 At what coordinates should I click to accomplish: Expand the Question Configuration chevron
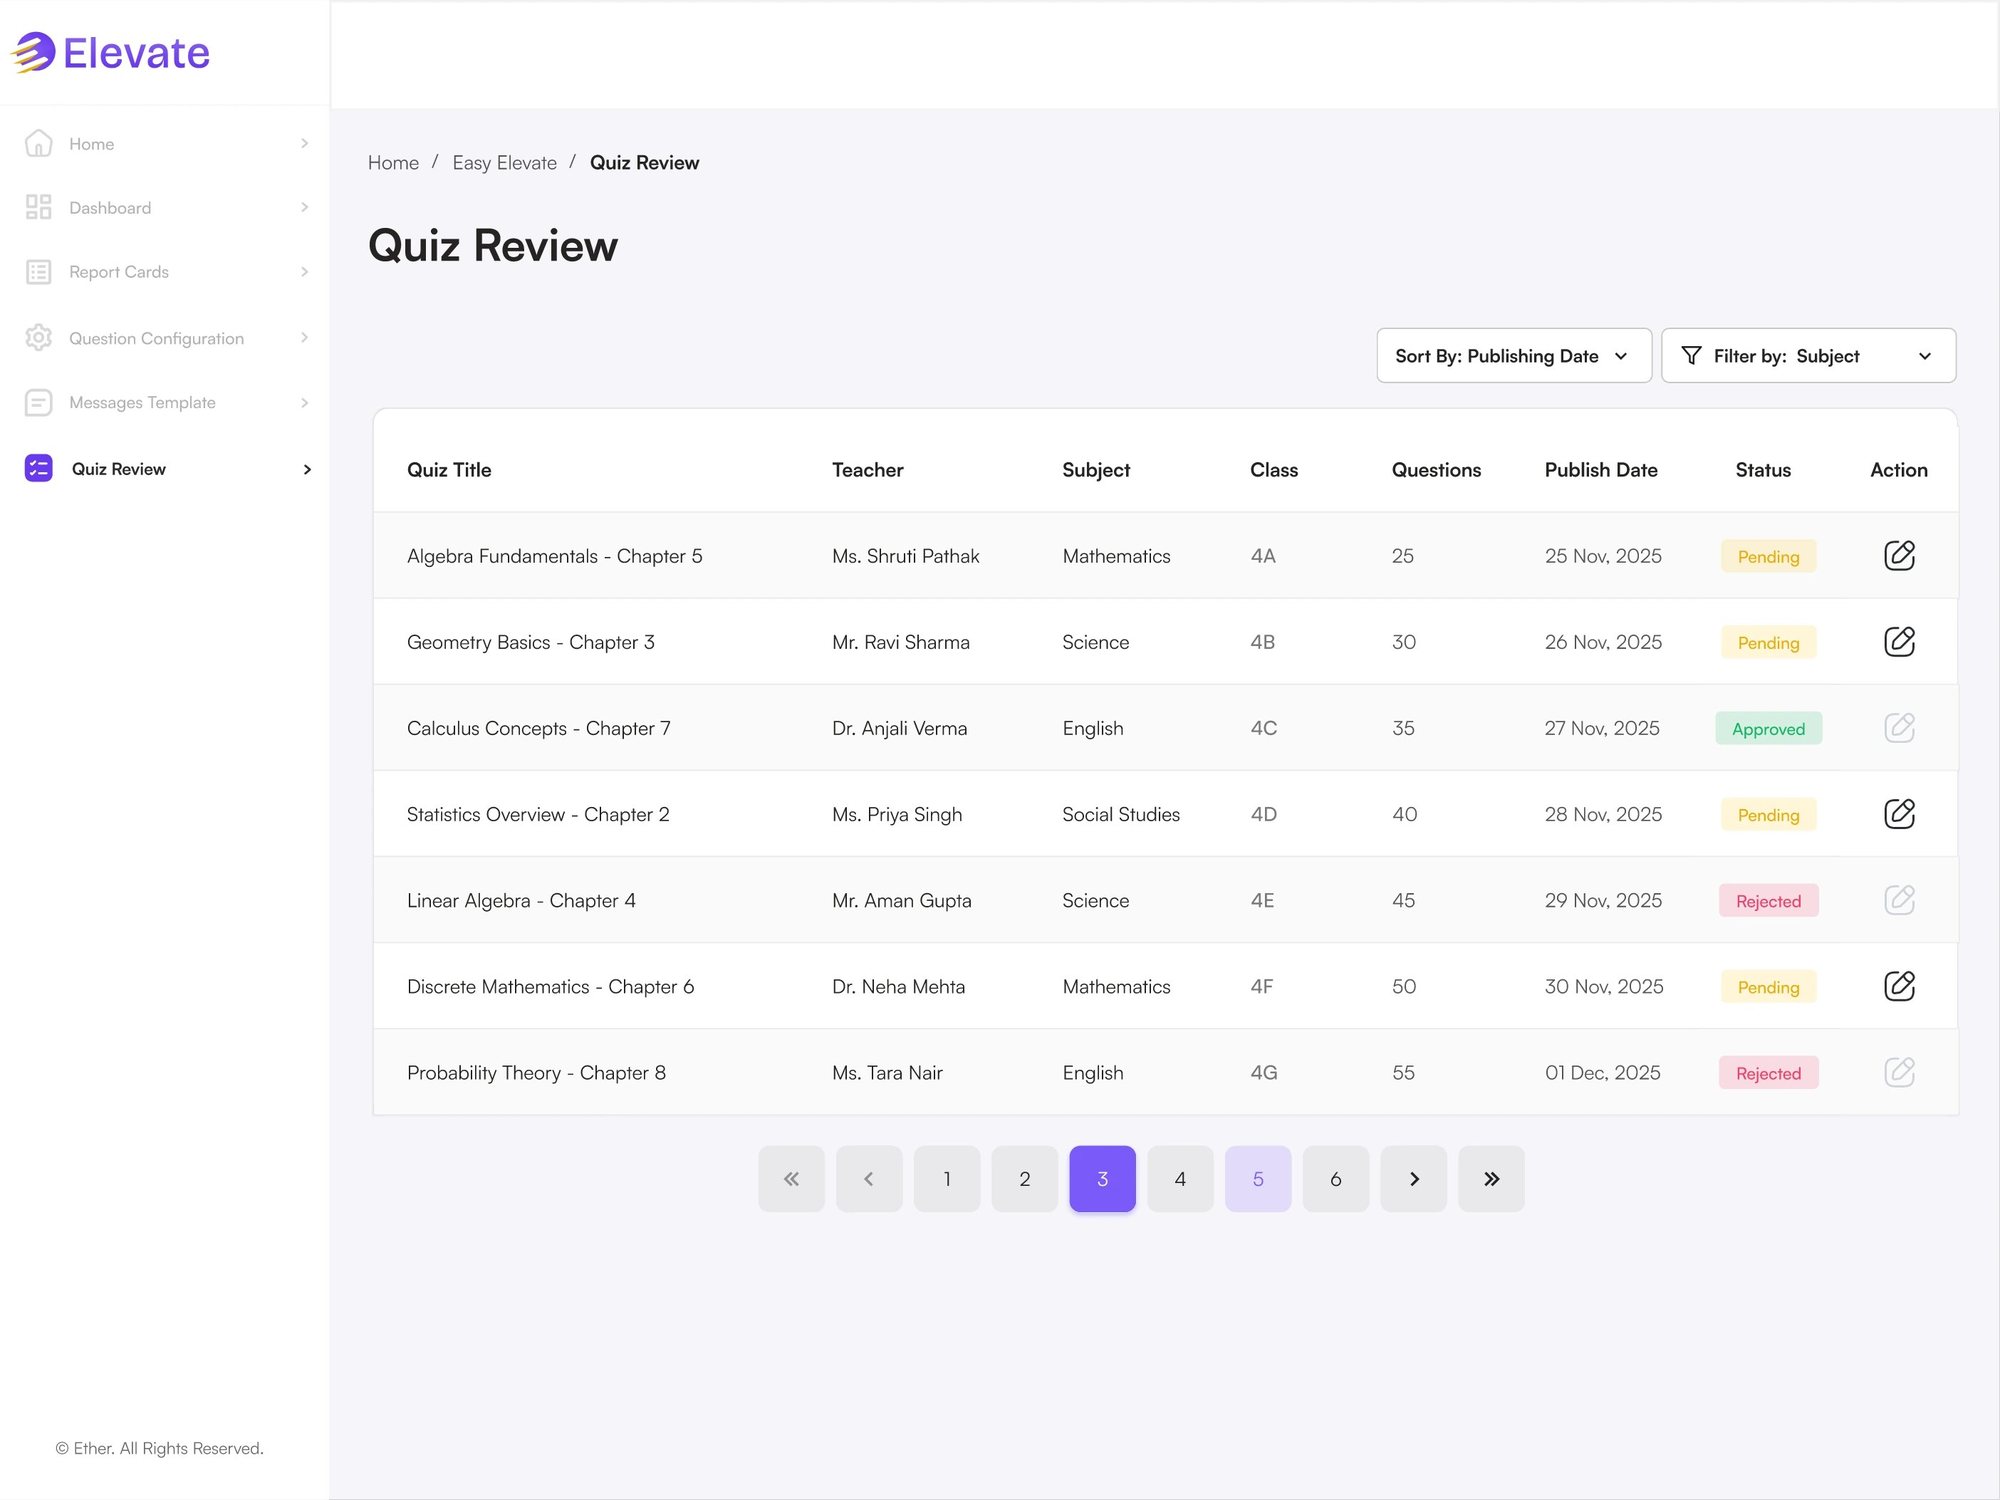click(x=304, y=338)
